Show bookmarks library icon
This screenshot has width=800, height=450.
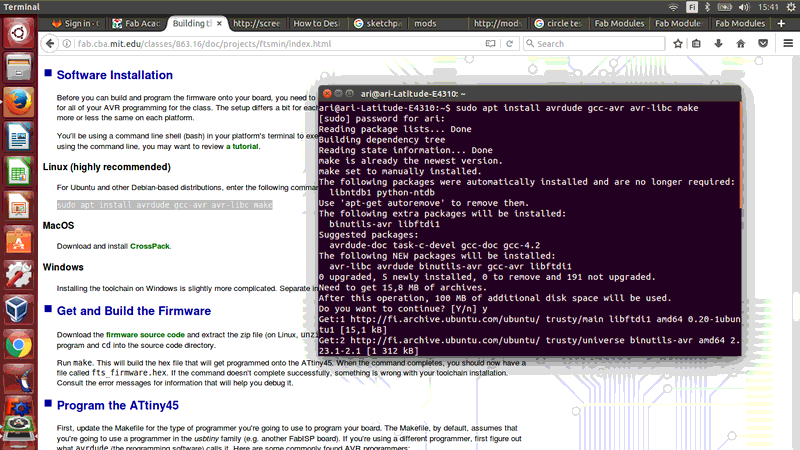click(696, 44)
